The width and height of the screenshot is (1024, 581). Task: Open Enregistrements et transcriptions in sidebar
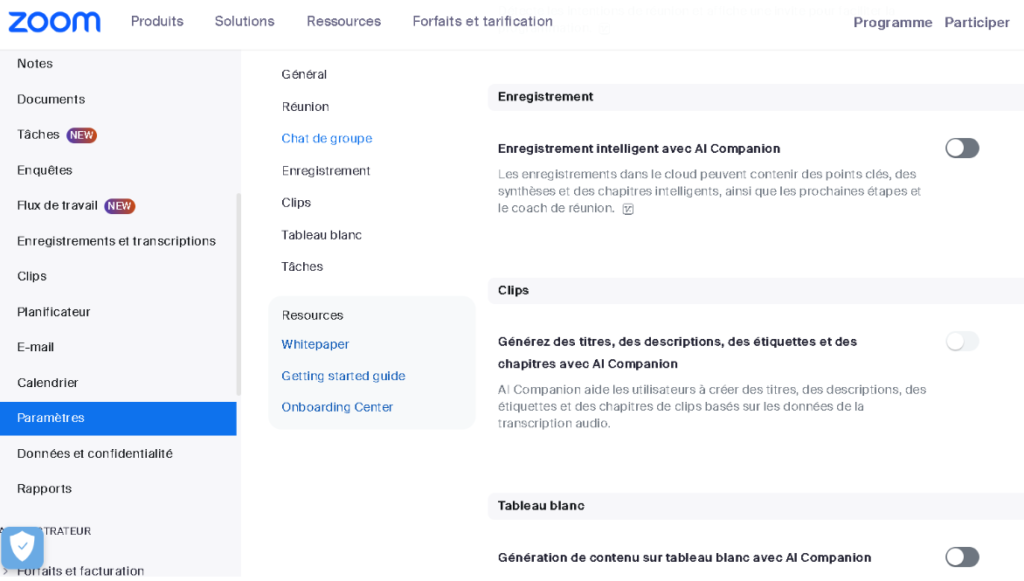pos(116,241)
